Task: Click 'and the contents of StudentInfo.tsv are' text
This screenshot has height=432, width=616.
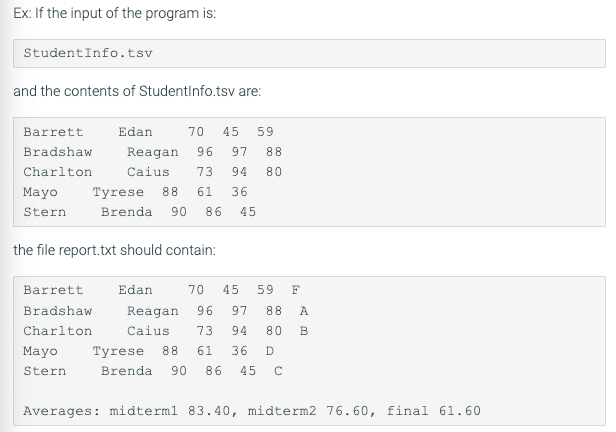Action: [137, 91]
